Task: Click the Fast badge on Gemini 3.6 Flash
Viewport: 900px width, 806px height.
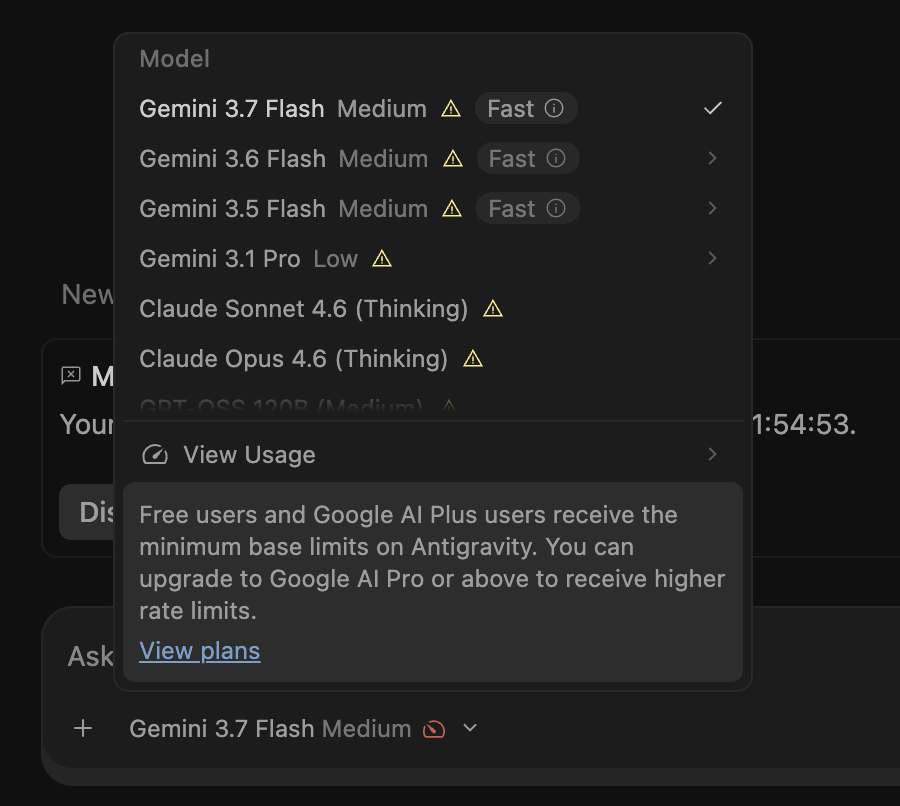Action: (528, 158)
